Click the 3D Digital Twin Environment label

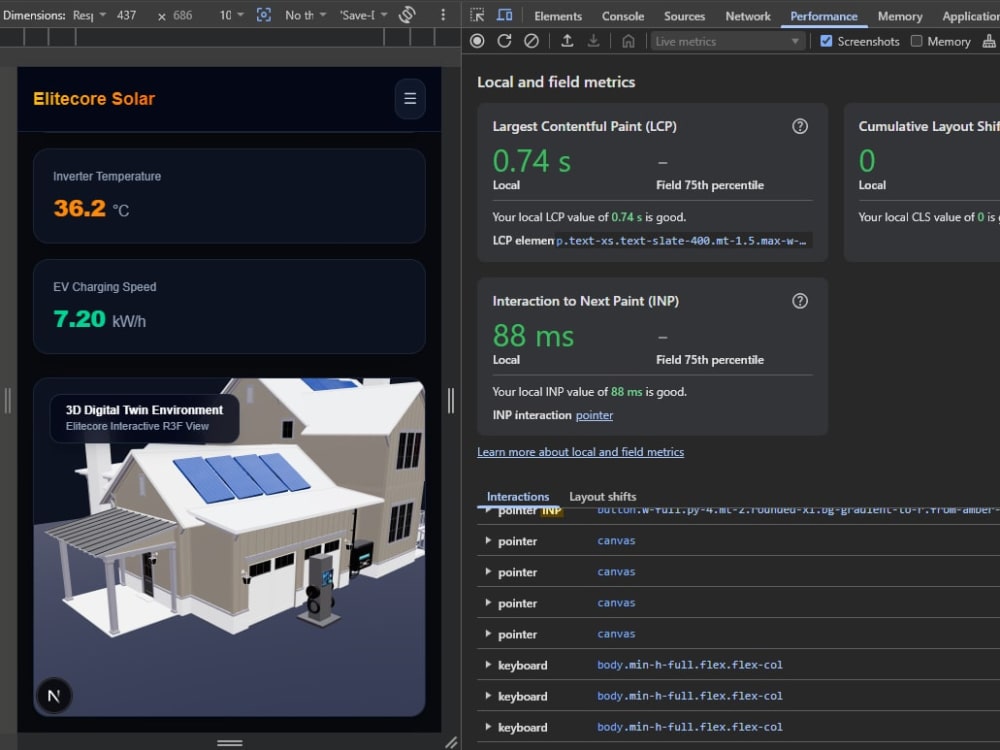pos(144,410)
